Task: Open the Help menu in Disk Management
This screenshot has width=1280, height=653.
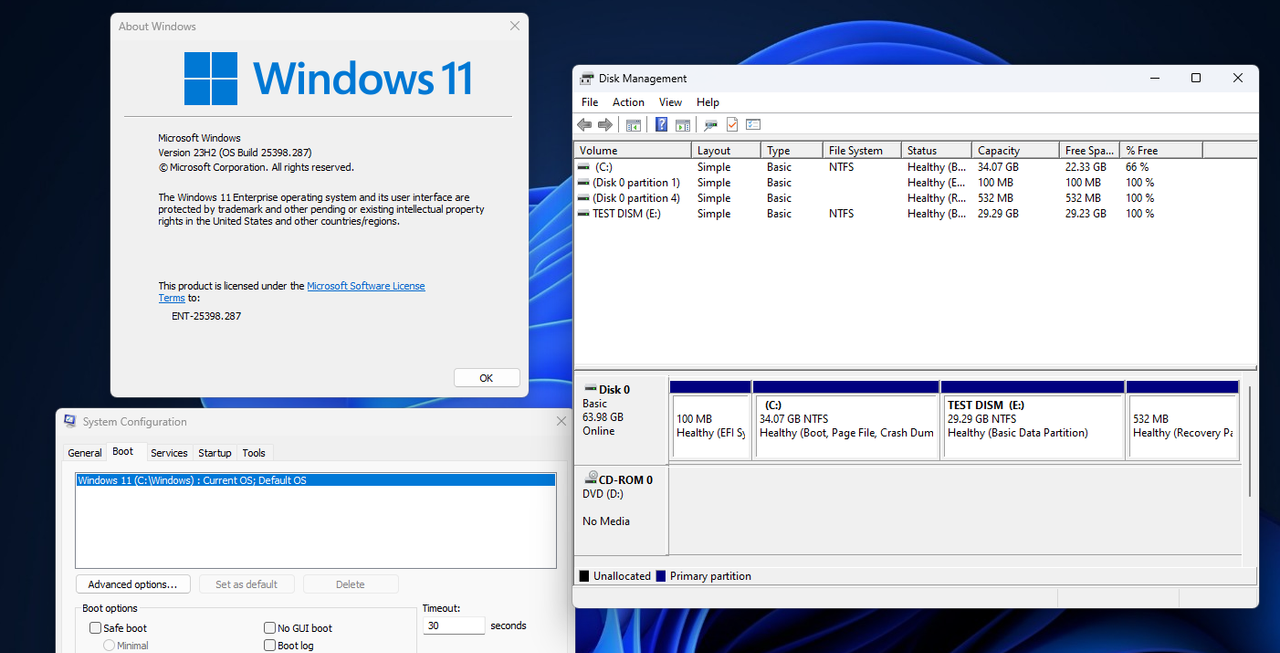Action: pos(708,102)
